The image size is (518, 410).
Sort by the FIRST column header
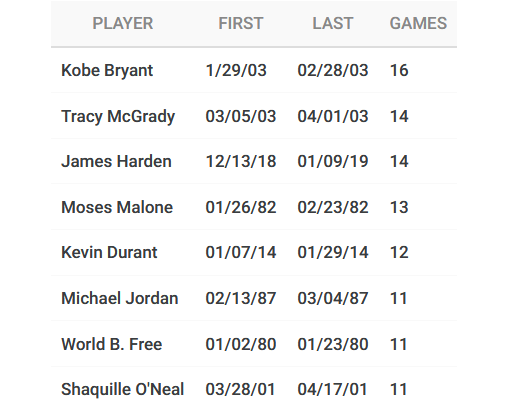click(x=241, y=23)
